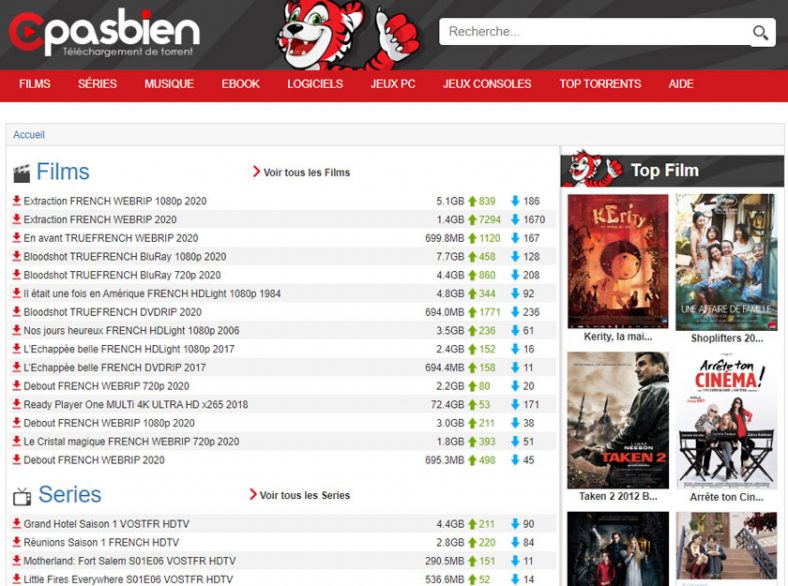This screenshot has height=586, width=788.
Task: Click the Une affaire de famille poster
Action: click(726, 262)
